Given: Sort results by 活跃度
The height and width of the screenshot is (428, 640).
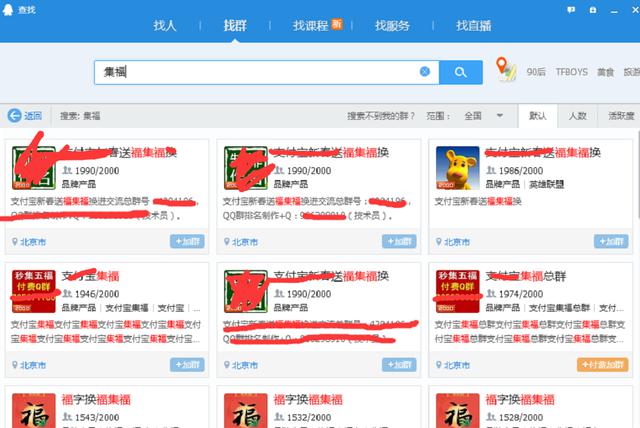Looking at the screenshot, I should 621,116.
